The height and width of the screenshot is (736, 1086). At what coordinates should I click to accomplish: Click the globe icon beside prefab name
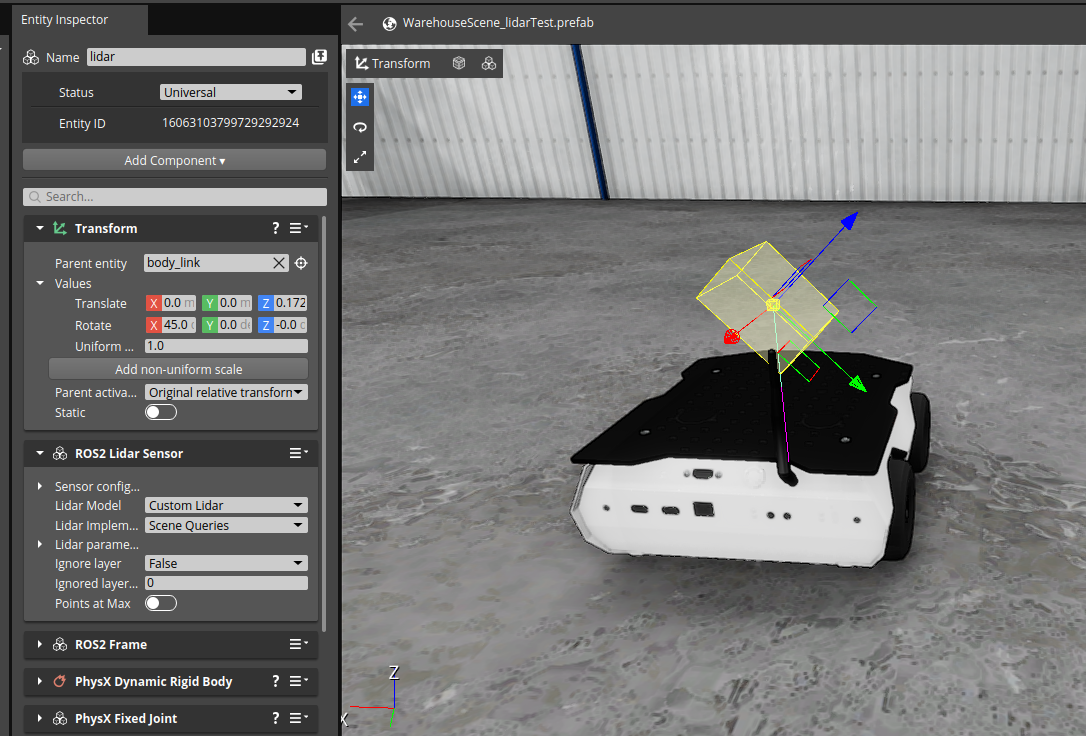click(x=390, y=24)
